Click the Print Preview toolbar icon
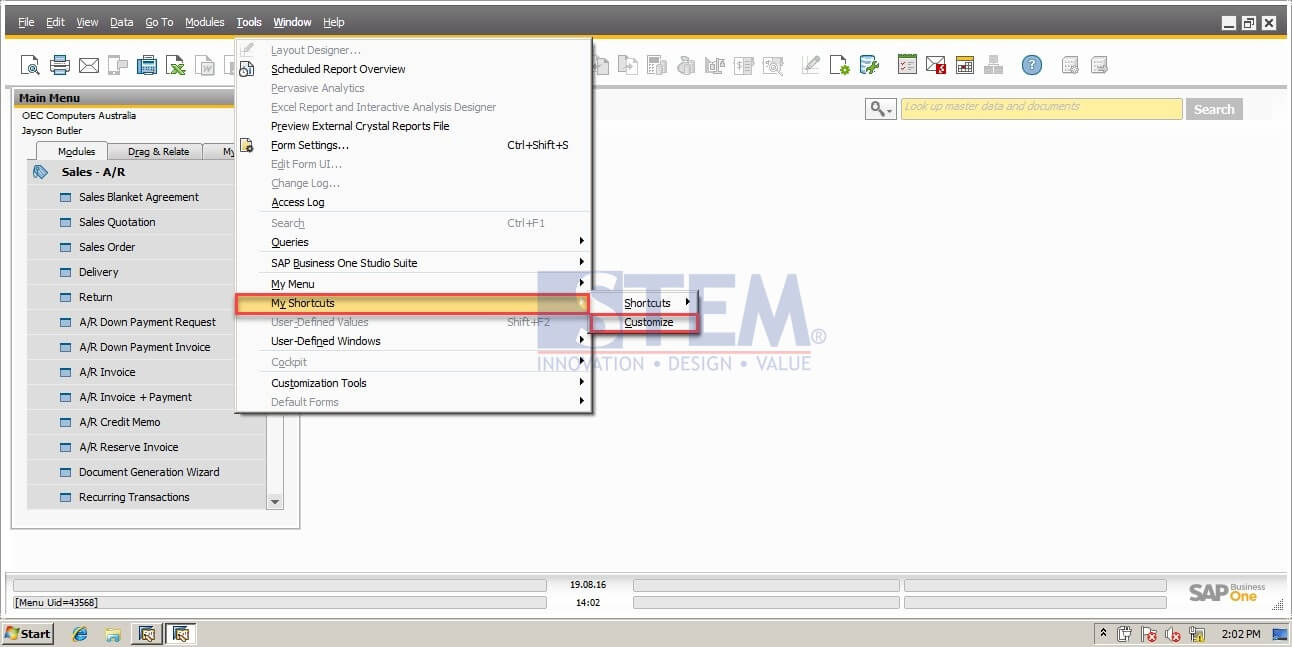 pyautogui.click(x=30, y=65)
